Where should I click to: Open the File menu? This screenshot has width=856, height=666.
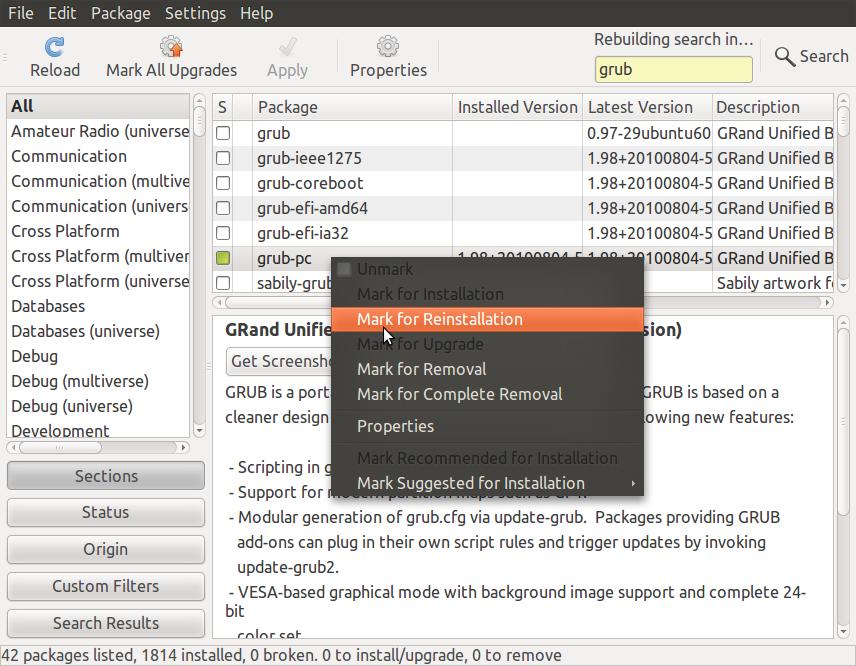[21, 13]
